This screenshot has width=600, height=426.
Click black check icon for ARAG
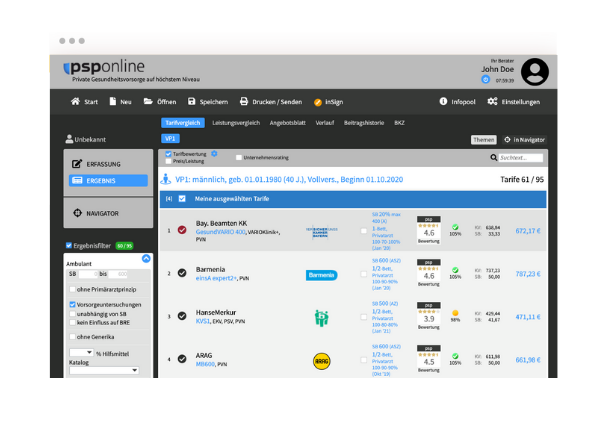tap(182, 359)
